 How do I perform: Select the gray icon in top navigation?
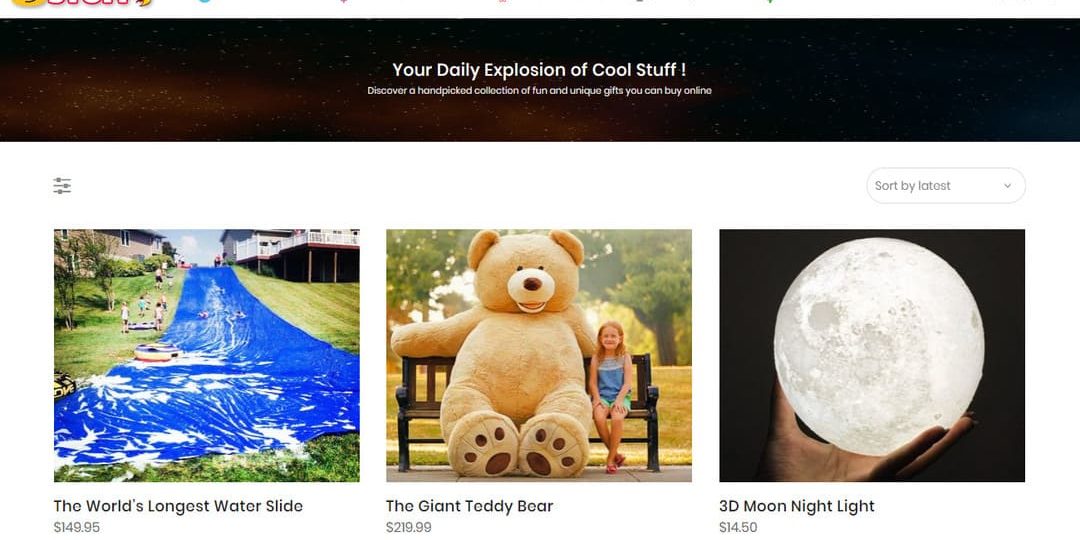click(x=641, y=1)
